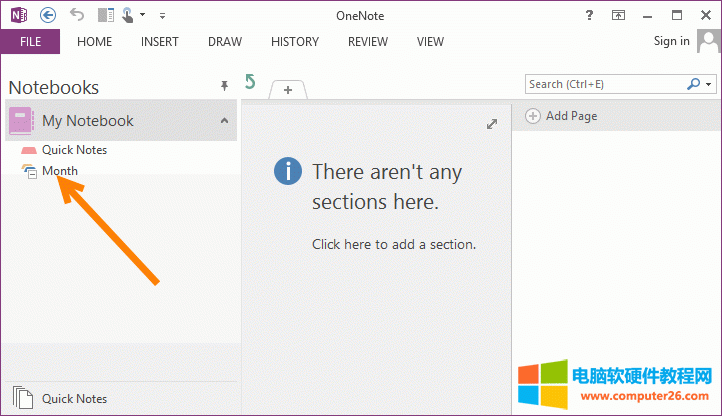Switch to the INSERT ribbon tab
The height and width of the screenshot is (416, 722).
(160, 42)
